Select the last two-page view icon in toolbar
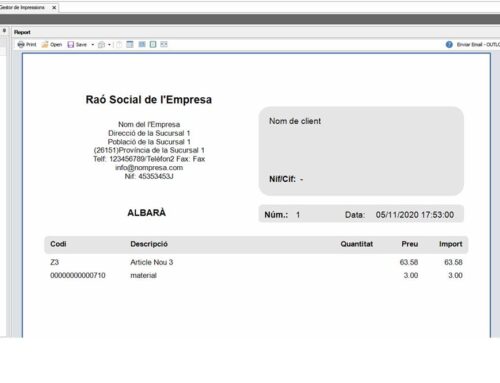The image size is (500, 383). point(164,44)
